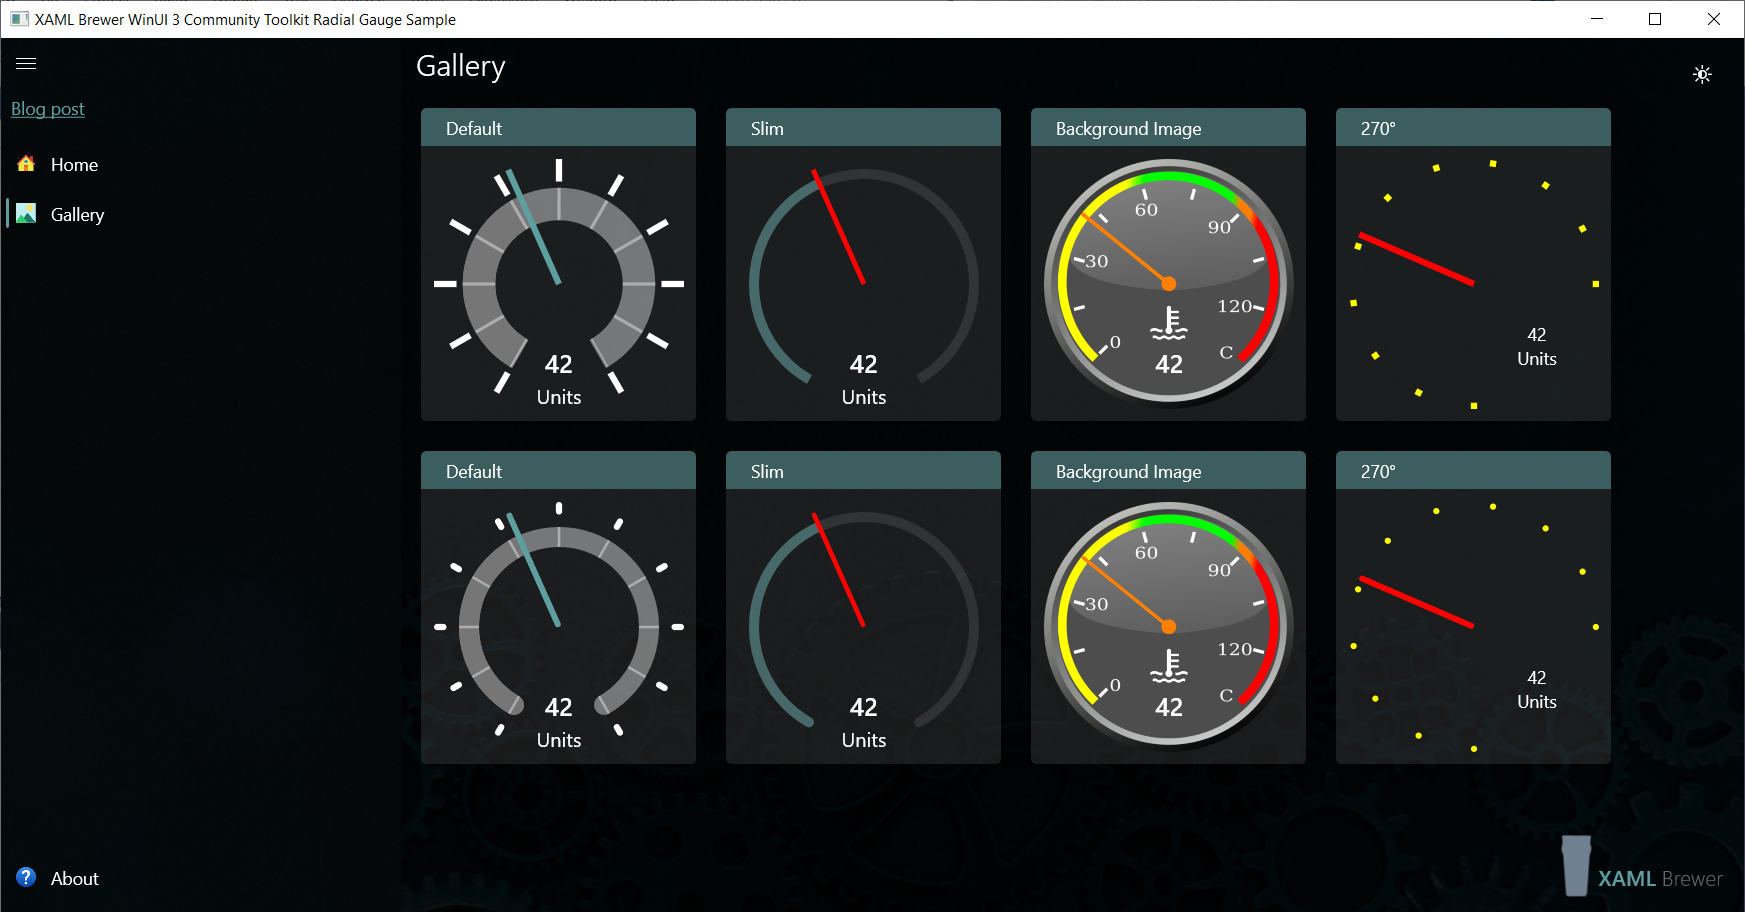Click the water temperature icon in top gauge
This screenshot has width=1745, height=912.
click(1168, 323)
